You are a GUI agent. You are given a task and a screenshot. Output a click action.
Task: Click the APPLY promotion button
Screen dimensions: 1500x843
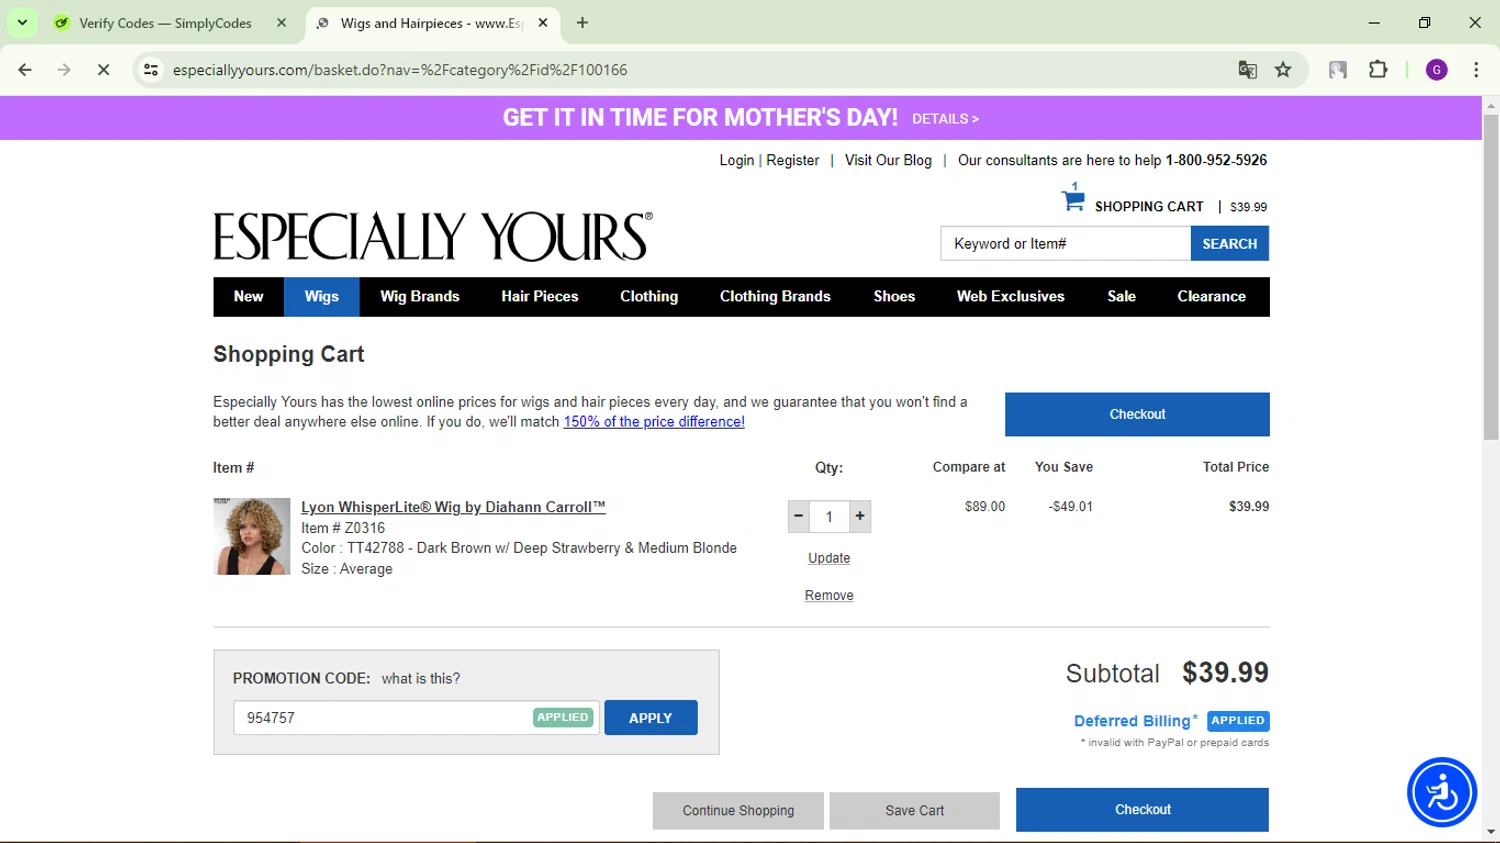coord(651,718)
